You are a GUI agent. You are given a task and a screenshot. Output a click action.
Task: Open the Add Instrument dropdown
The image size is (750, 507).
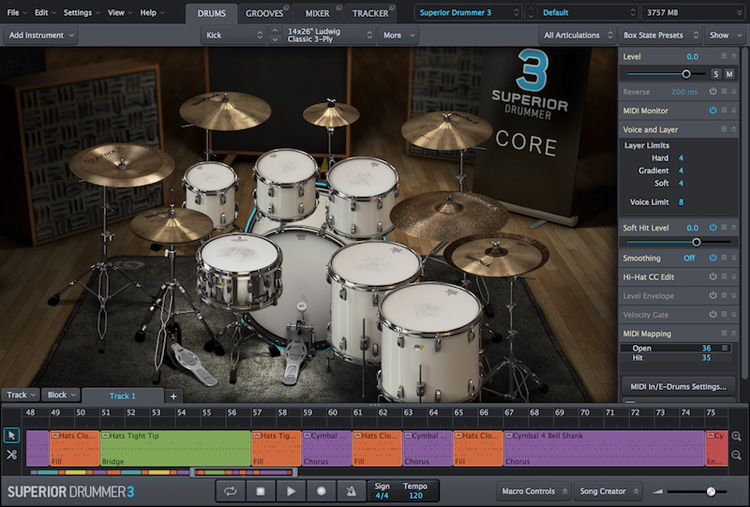(40, 35)
